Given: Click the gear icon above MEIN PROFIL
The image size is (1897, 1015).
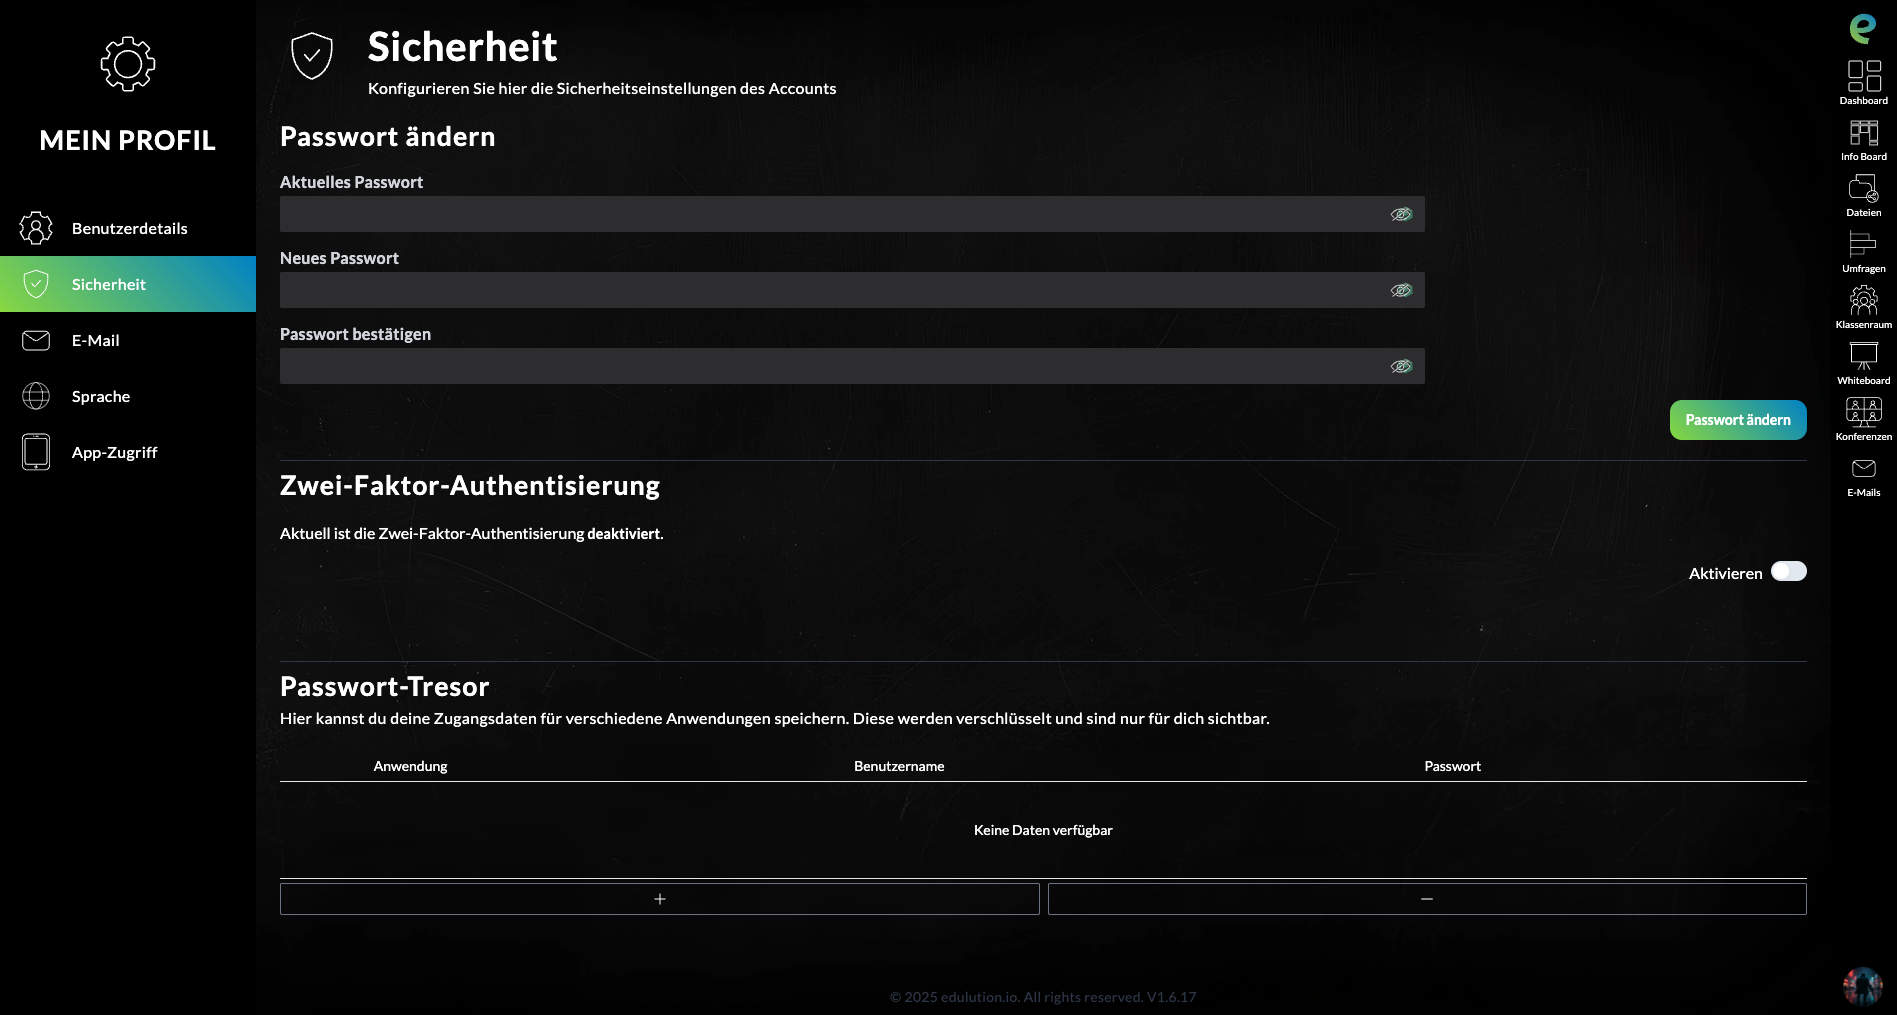Looking at the screenshot, I should pyautogui.click(x=127, y=63).
